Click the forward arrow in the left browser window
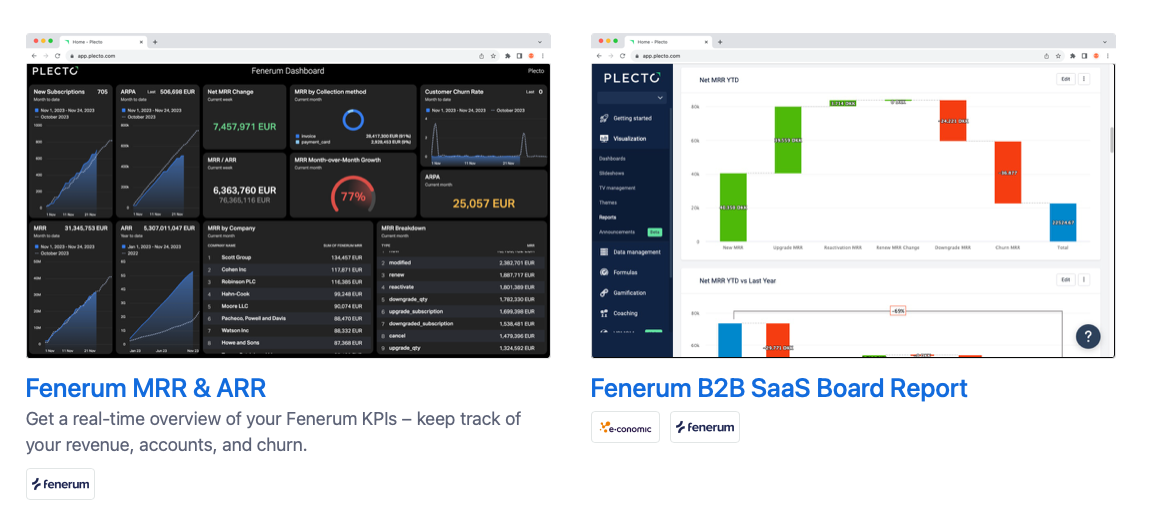 point(46,56)
